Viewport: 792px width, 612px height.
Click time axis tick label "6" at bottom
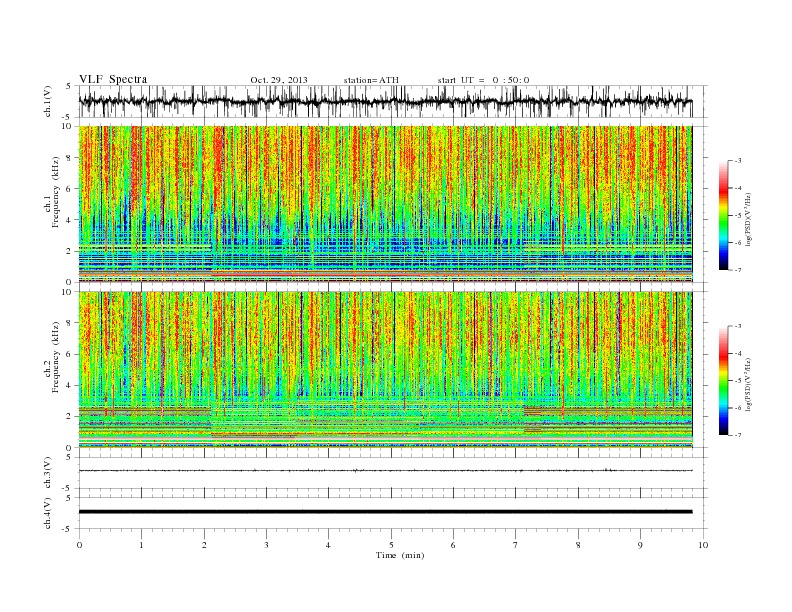pos(453,545)
